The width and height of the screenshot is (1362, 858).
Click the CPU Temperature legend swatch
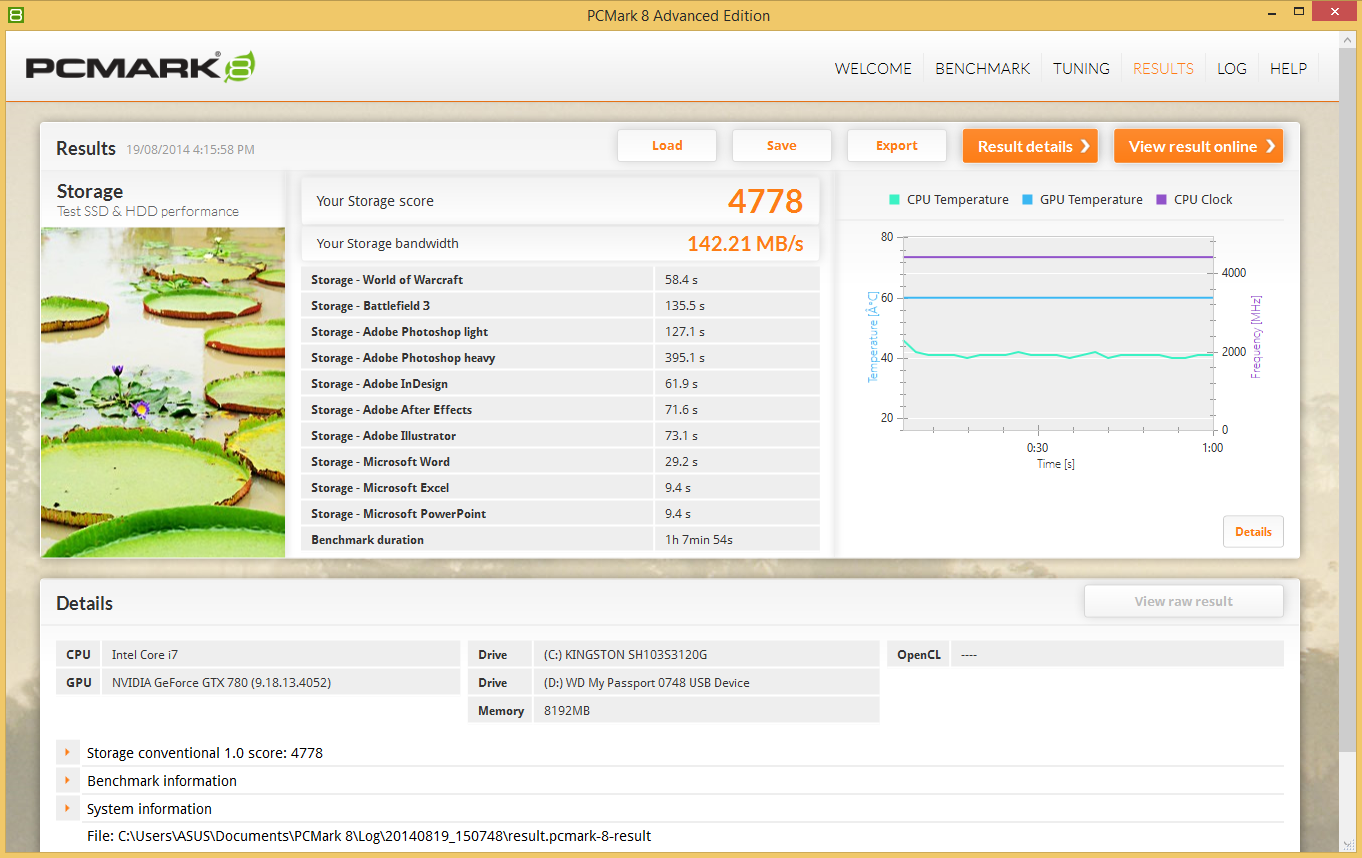click(894, 200)
